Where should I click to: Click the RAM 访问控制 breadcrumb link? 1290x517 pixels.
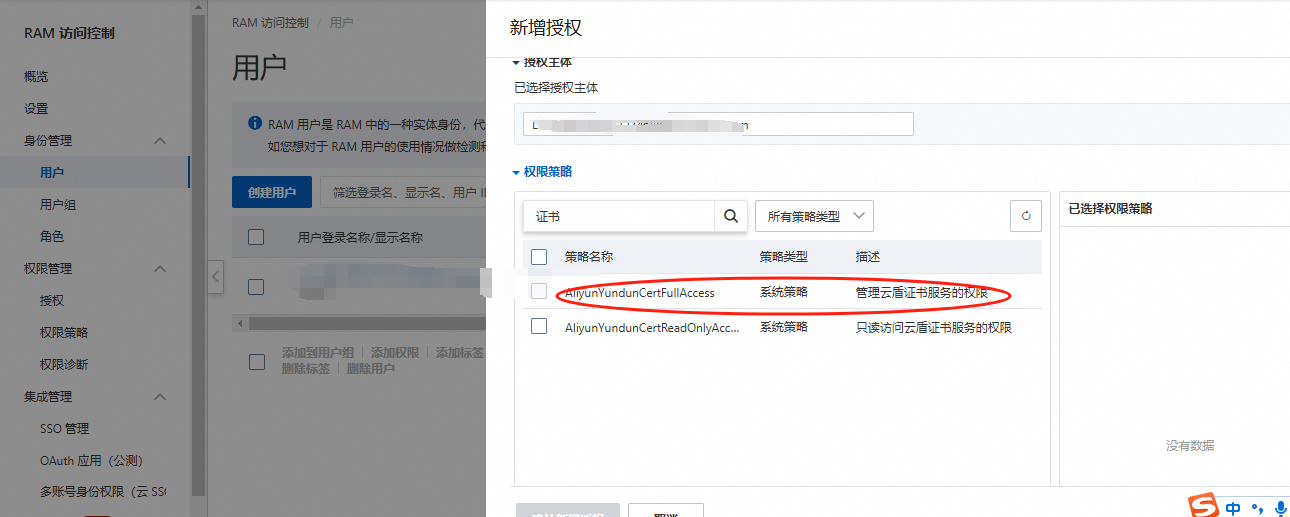click(x=270, y=22)
